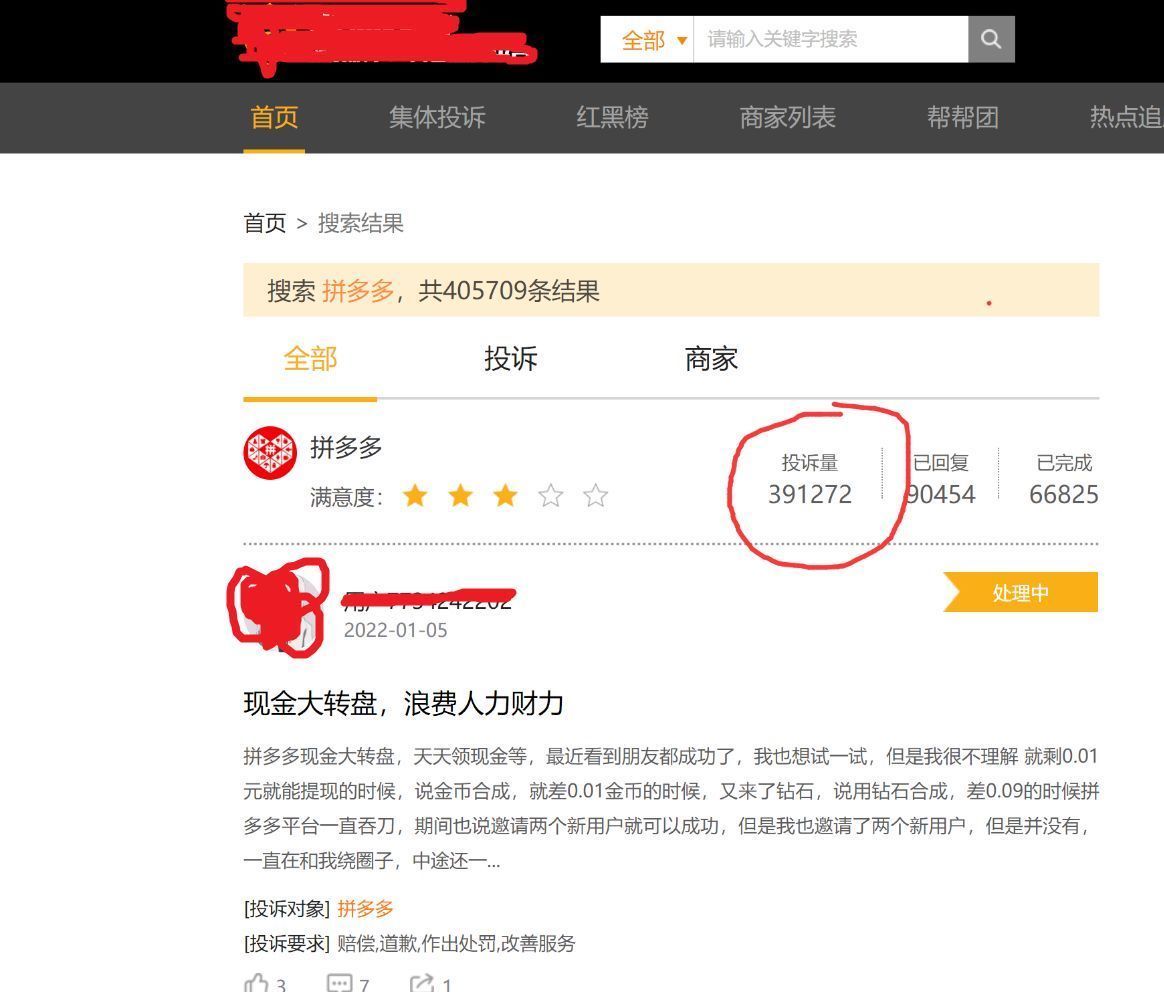The width and height of the screenshot is (1164, 992).
Task: Click the 拼多多 link after 投诉对象
Action: (x=365, y=908)
